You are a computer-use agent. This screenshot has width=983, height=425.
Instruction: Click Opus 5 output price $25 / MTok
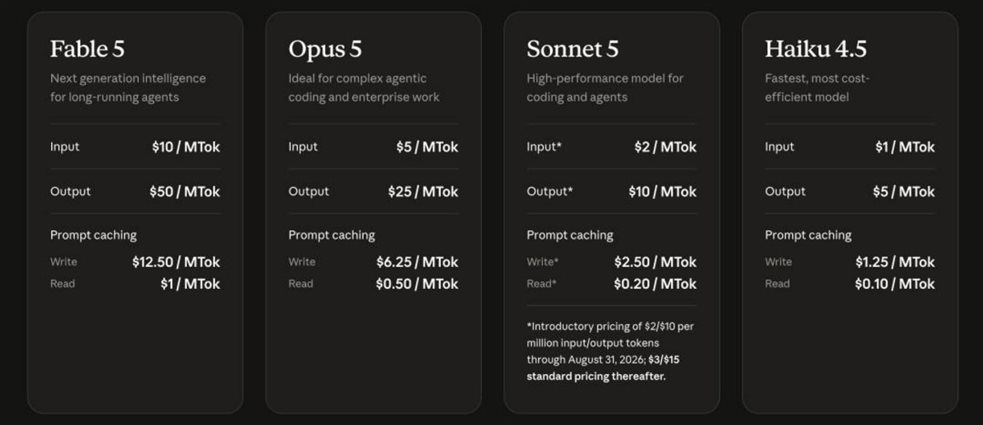point(423,191)
